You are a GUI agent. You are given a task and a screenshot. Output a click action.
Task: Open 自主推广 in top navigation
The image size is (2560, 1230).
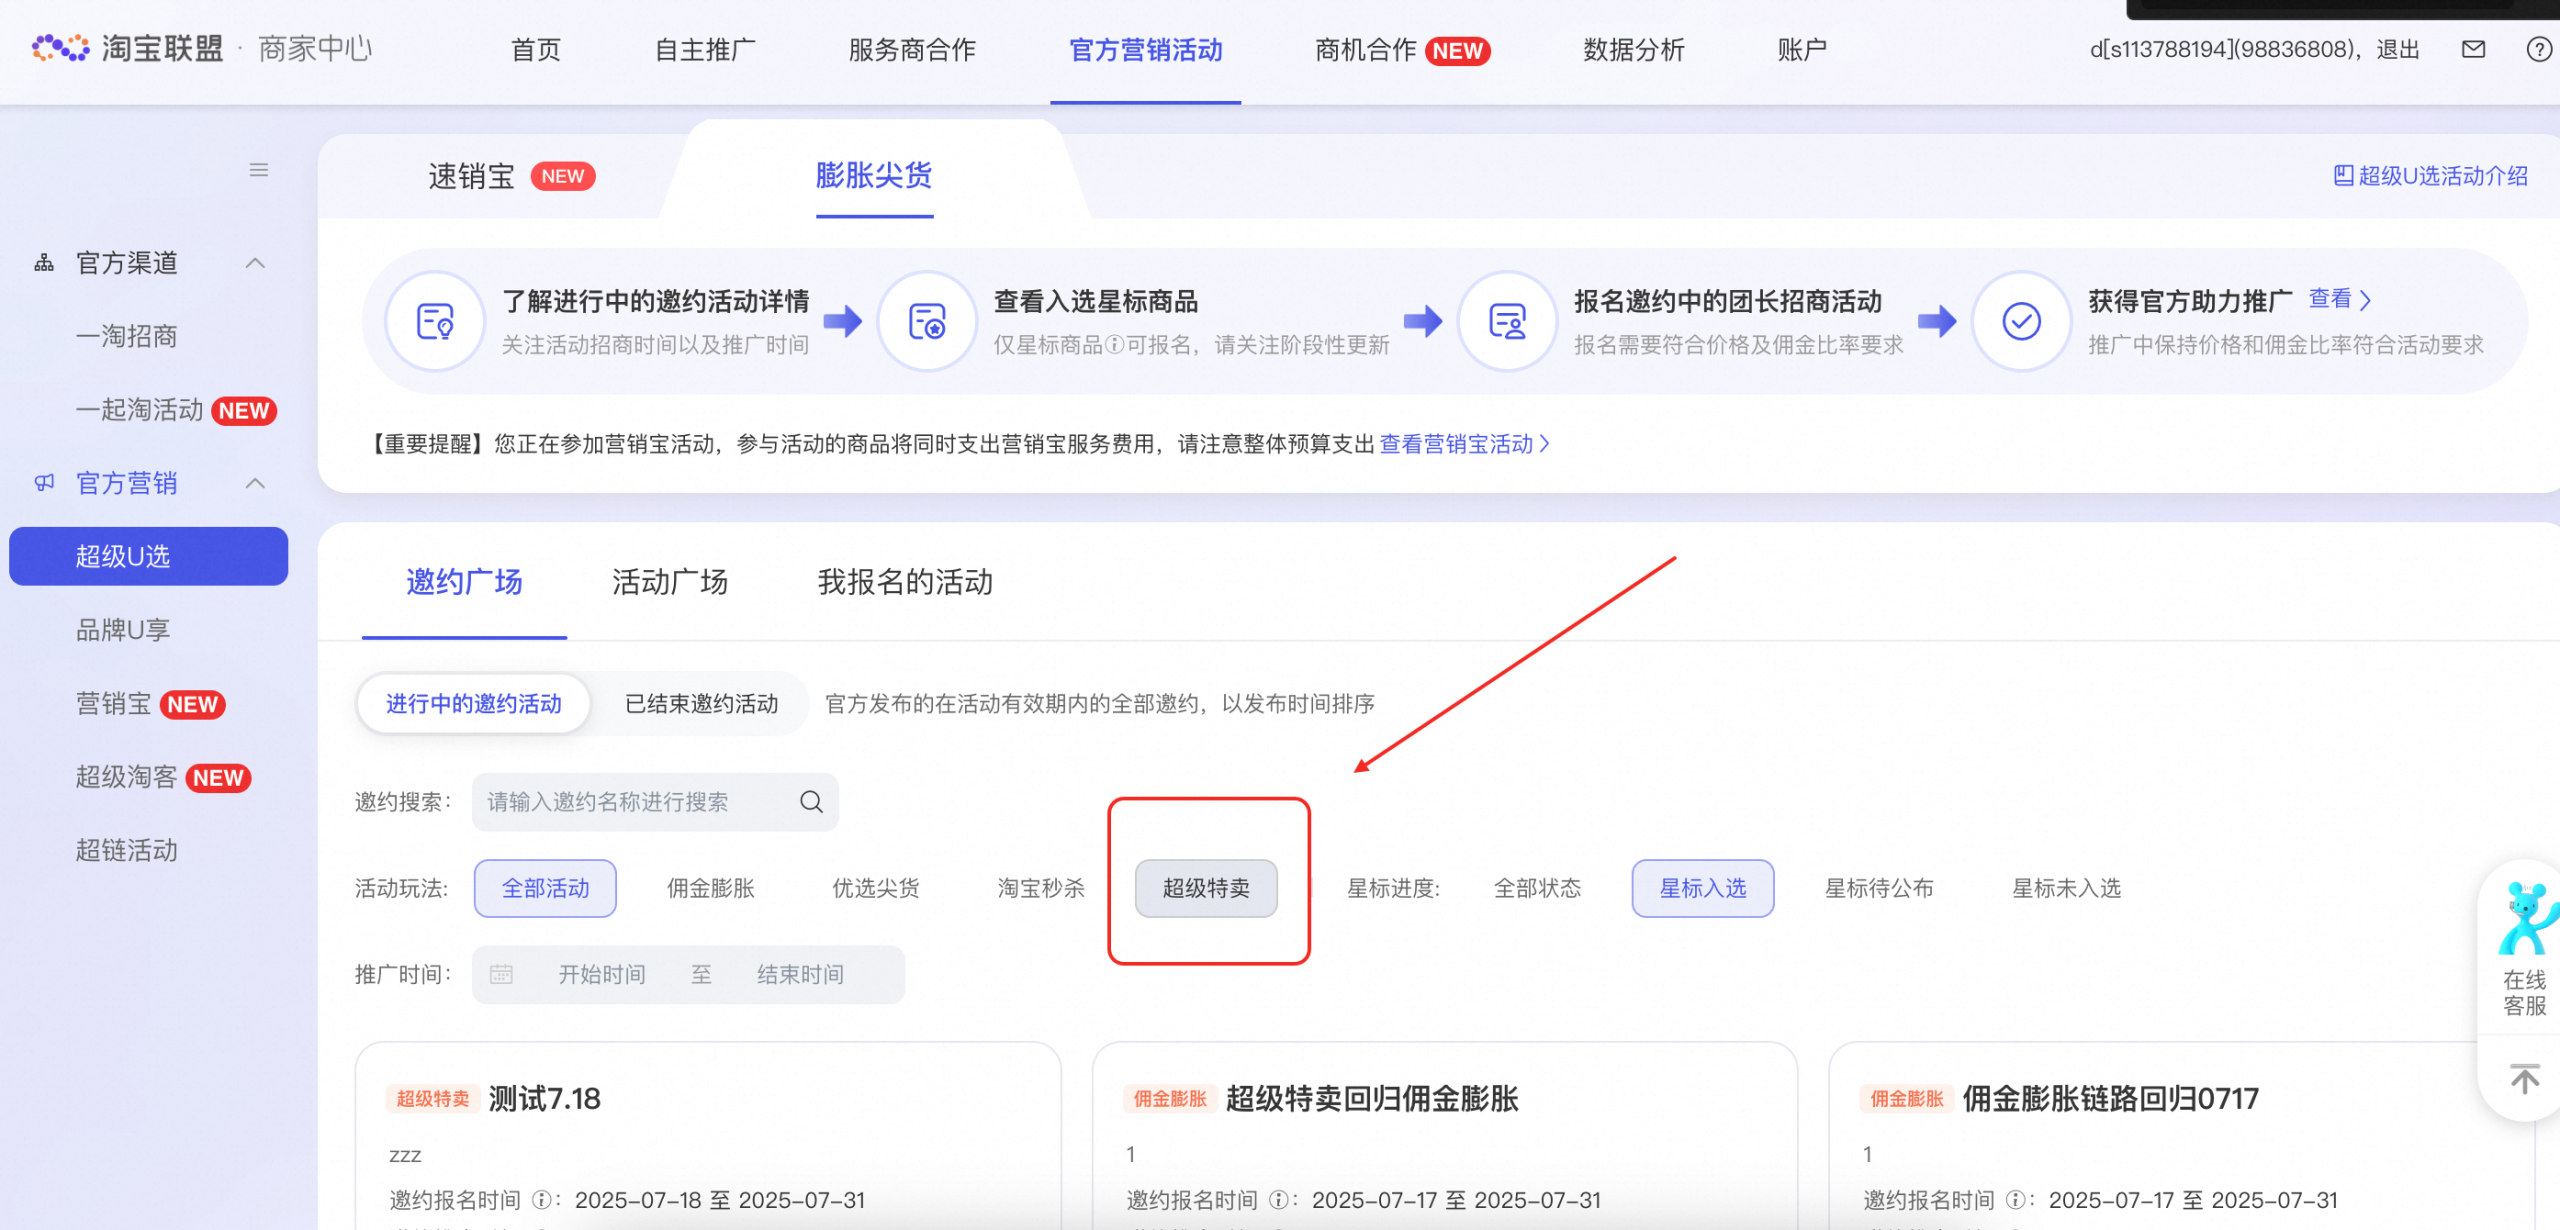click(x=705, y=49)
